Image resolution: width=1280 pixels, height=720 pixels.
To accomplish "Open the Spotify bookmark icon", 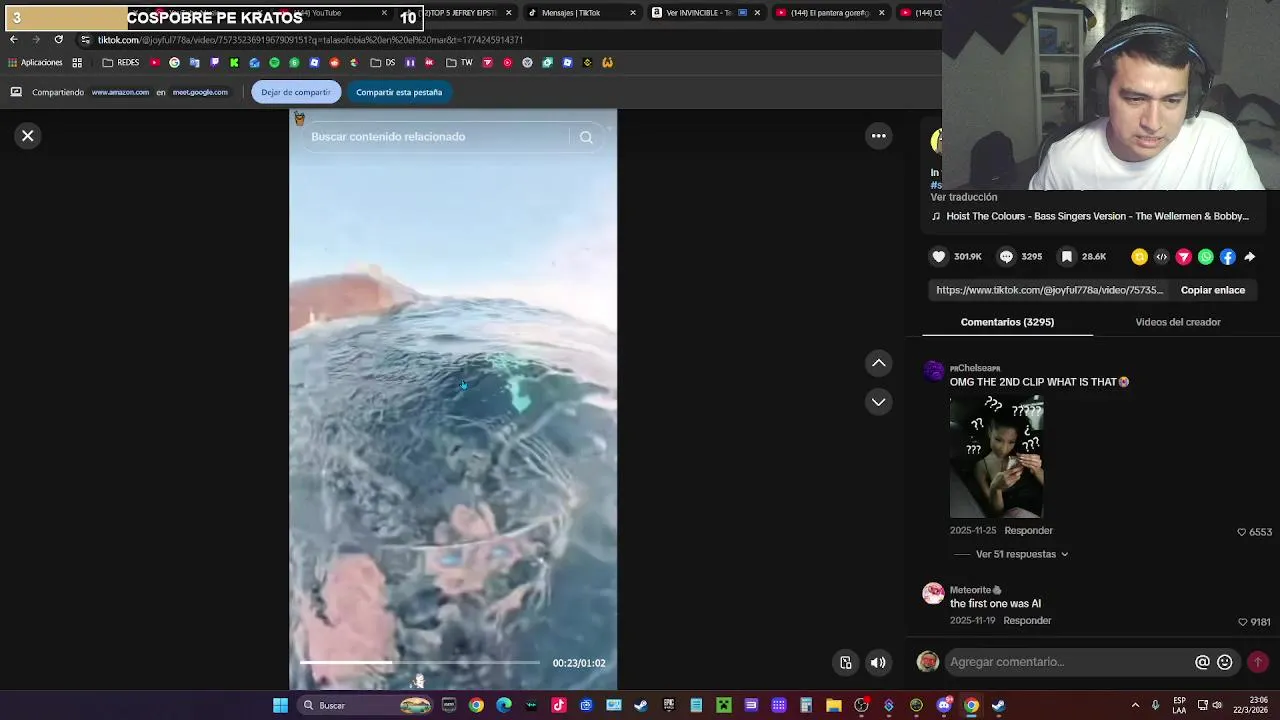I will pos(274,63).
